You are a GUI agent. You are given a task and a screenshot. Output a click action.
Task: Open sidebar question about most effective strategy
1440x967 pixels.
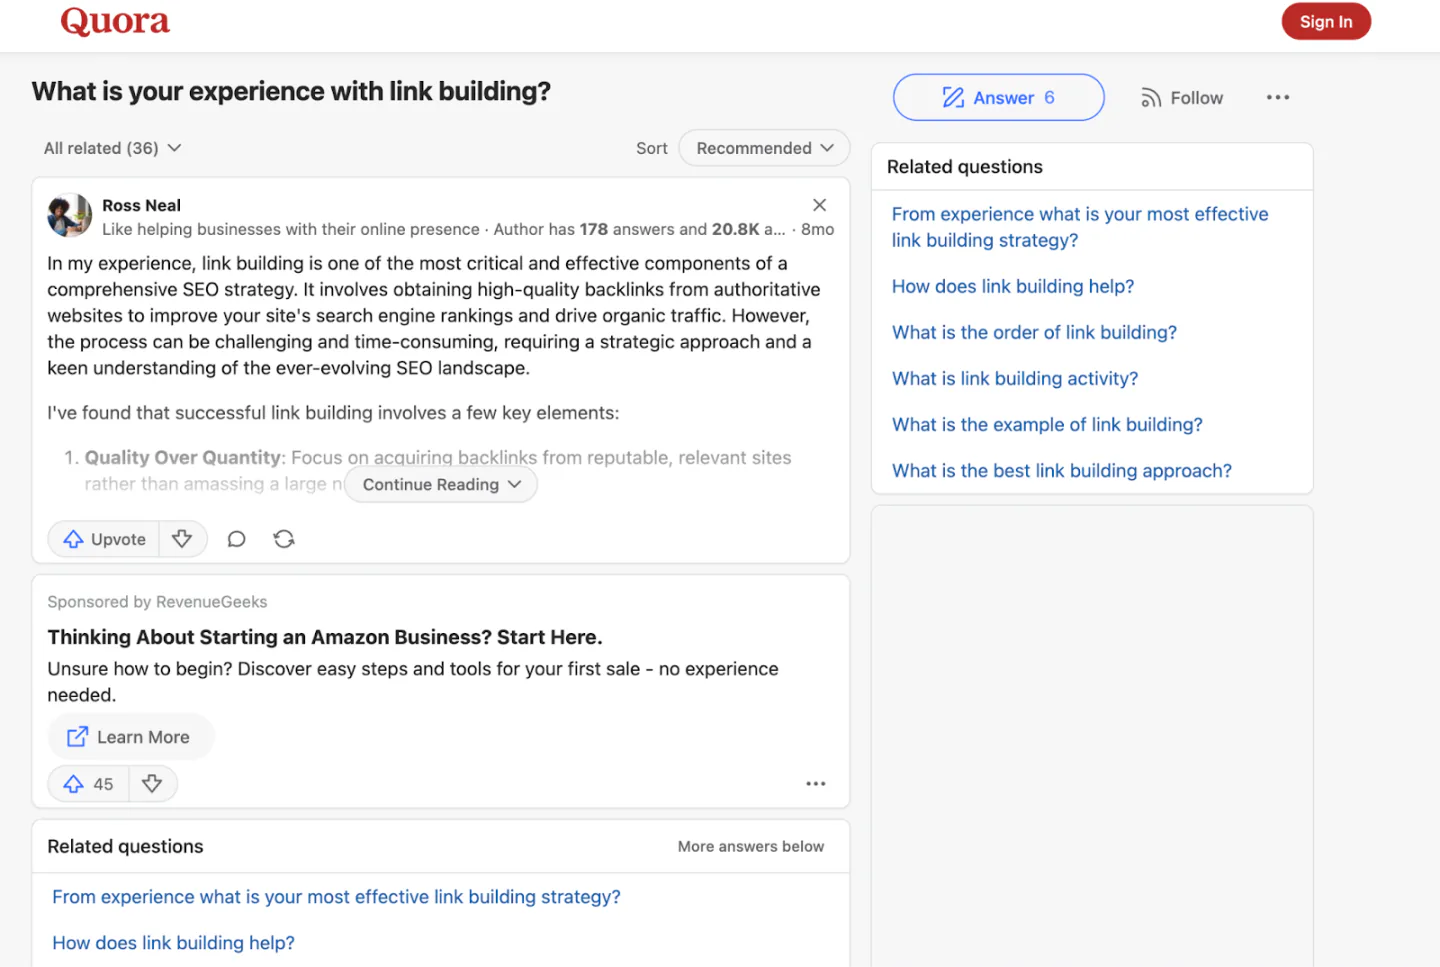pos(1080,227)
